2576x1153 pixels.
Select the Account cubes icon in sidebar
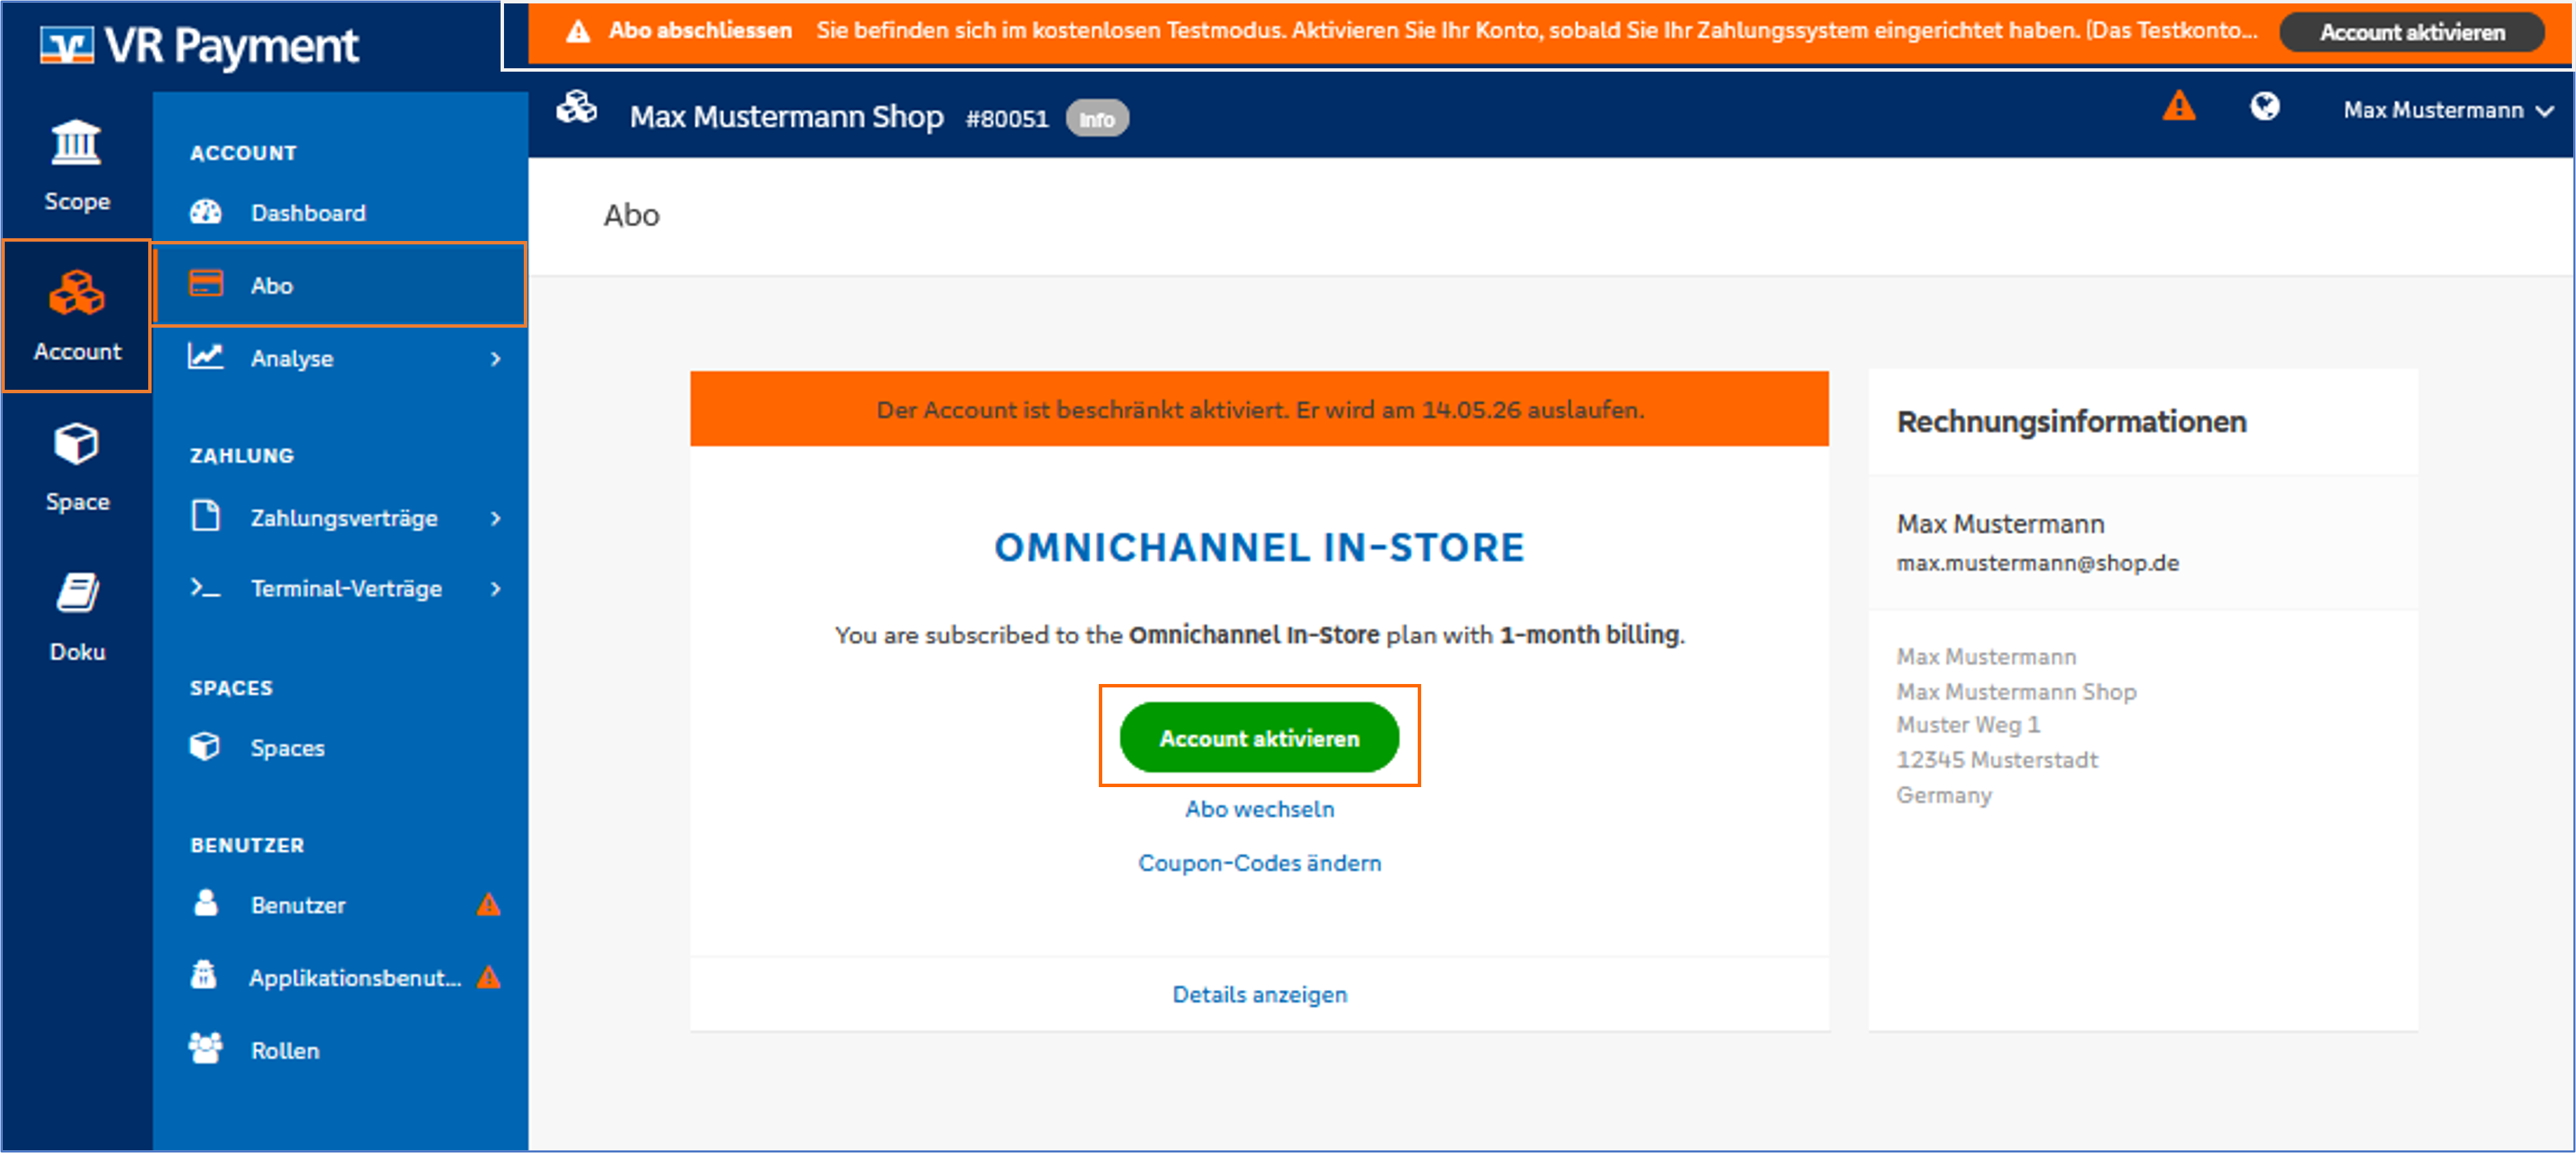tap(77, 293)
